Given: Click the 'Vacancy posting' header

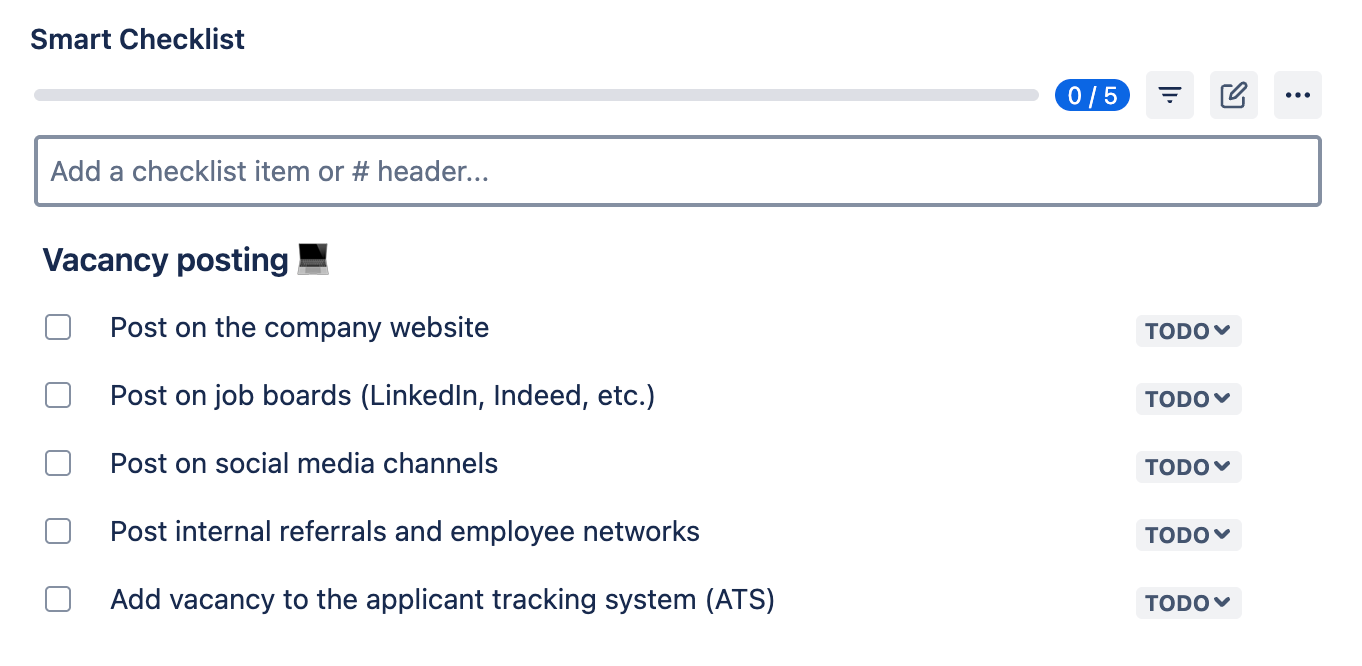Looking at the screenshot, I should coord(166,260).
